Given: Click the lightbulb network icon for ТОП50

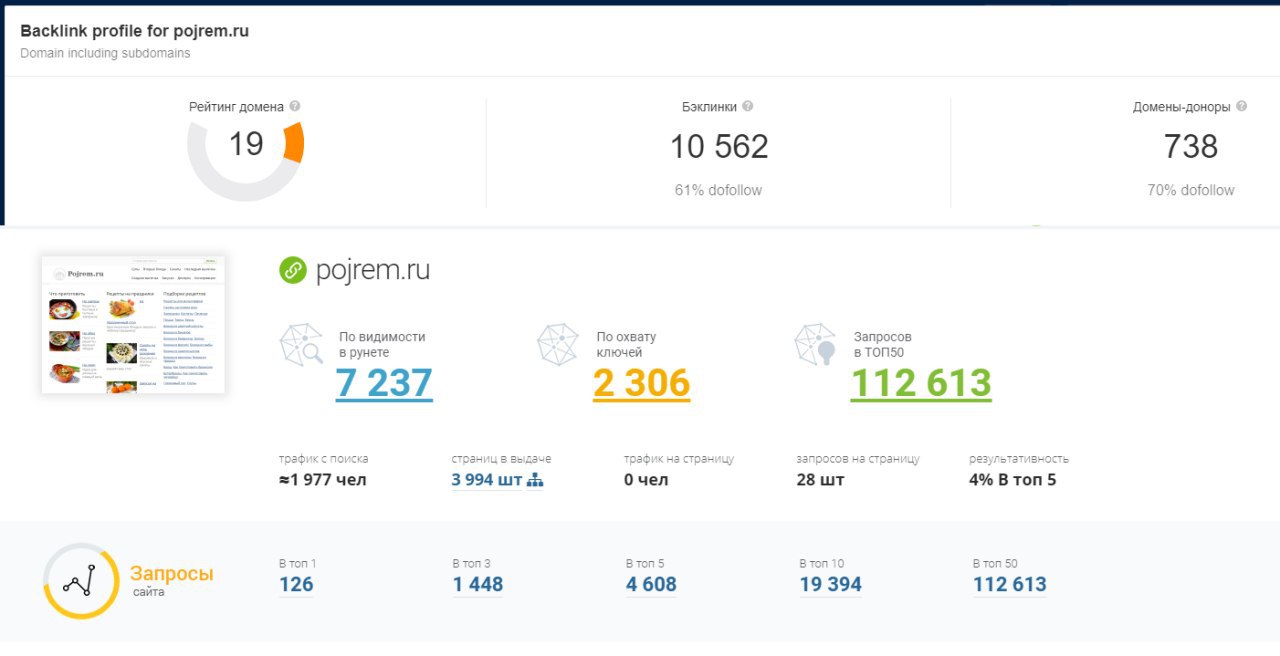Looking at the screenshot, I should (x=815, y=344).
